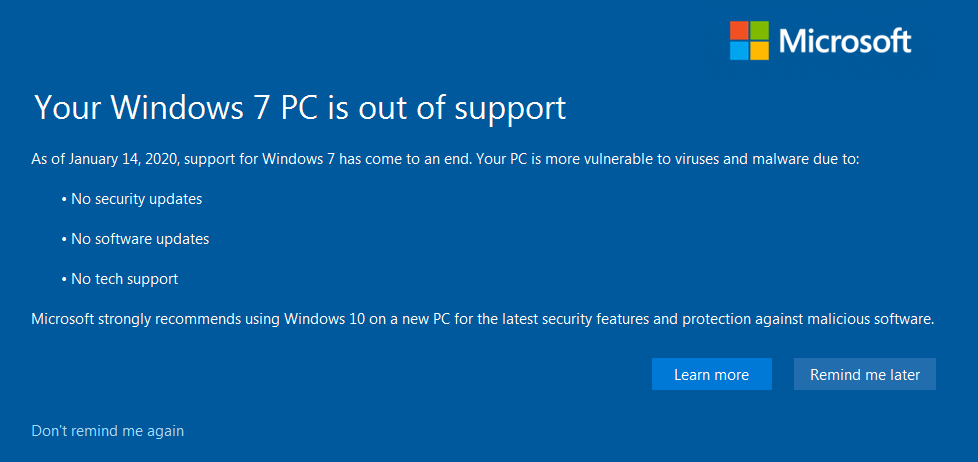This screenshot has width=978, height=462.
Task: Click the "No software updates" bullet
Action: (135, 239)
